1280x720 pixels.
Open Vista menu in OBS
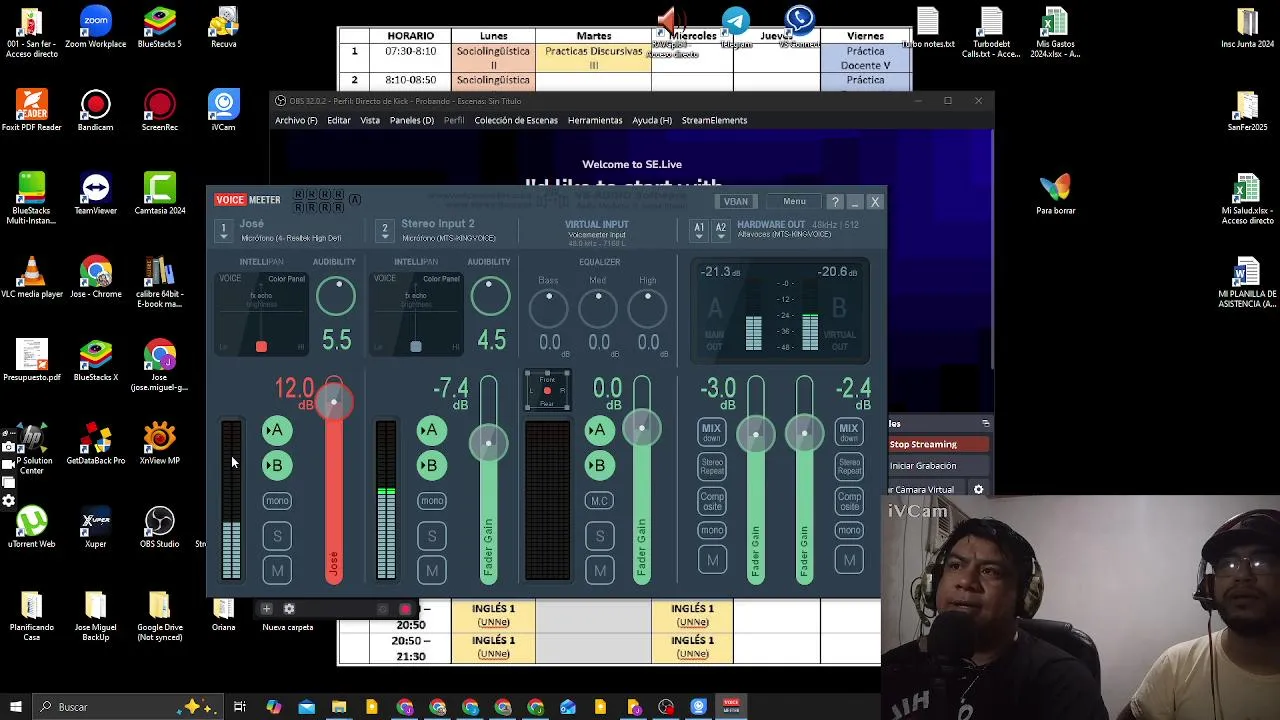point(370,120)
